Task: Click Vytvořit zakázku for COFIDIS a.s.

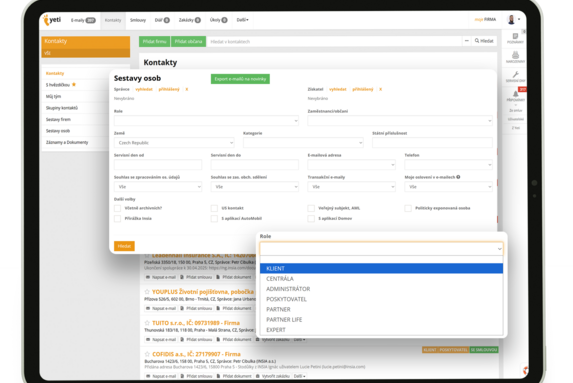Action: (273, 376)
